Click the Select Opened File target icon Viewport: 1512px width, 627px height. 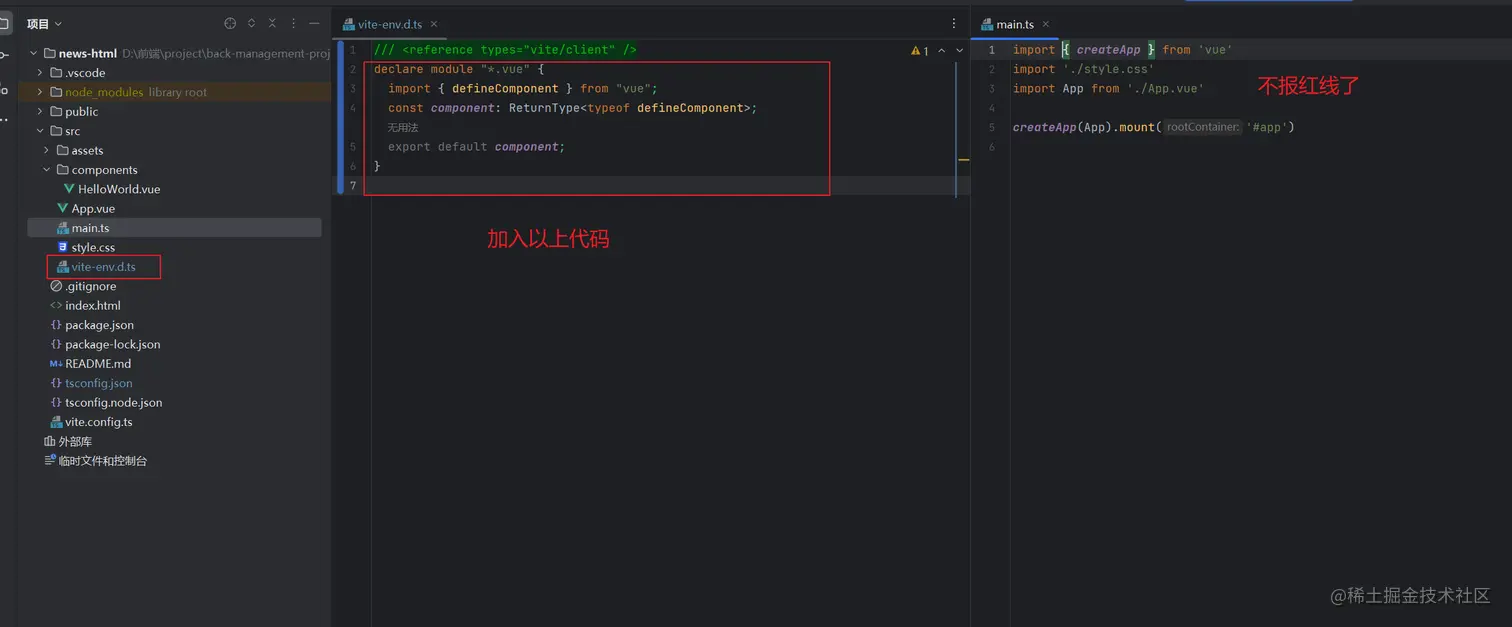coord(230,23)
